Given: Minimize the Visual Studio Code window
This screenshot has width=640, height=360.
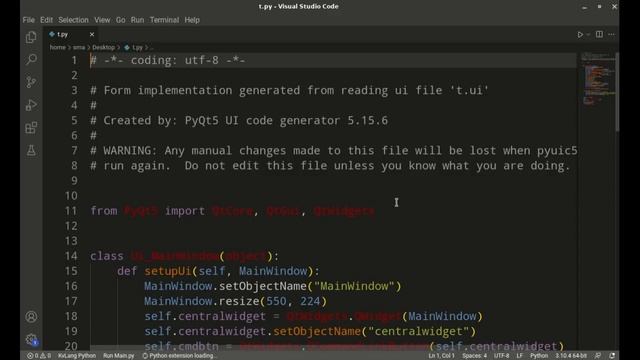Looking at the screenshot, I should coord(584,7).
